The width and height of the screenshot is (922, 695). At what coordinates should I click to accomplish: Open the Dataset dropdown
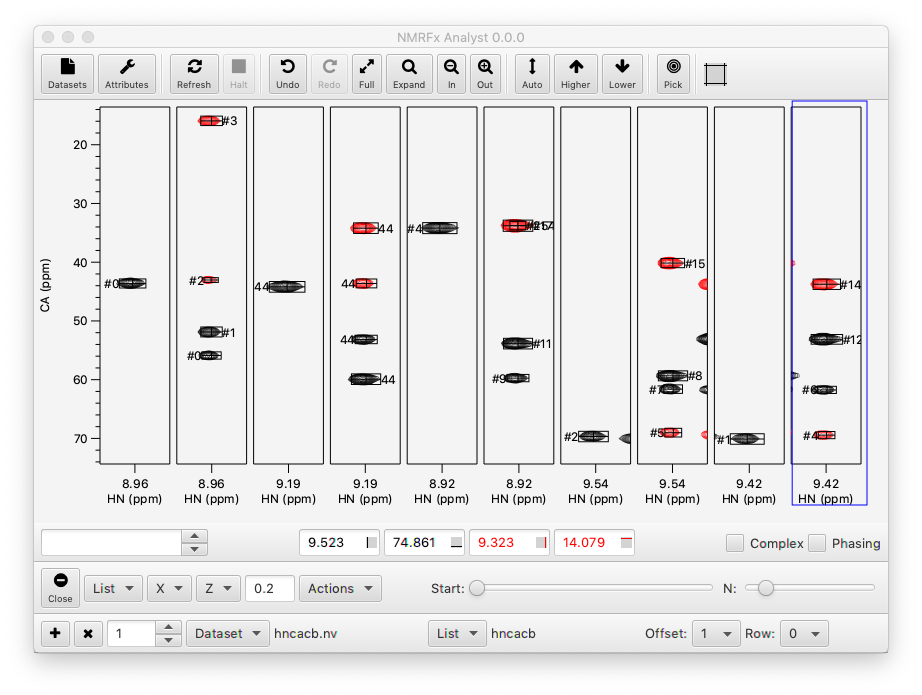228,633
